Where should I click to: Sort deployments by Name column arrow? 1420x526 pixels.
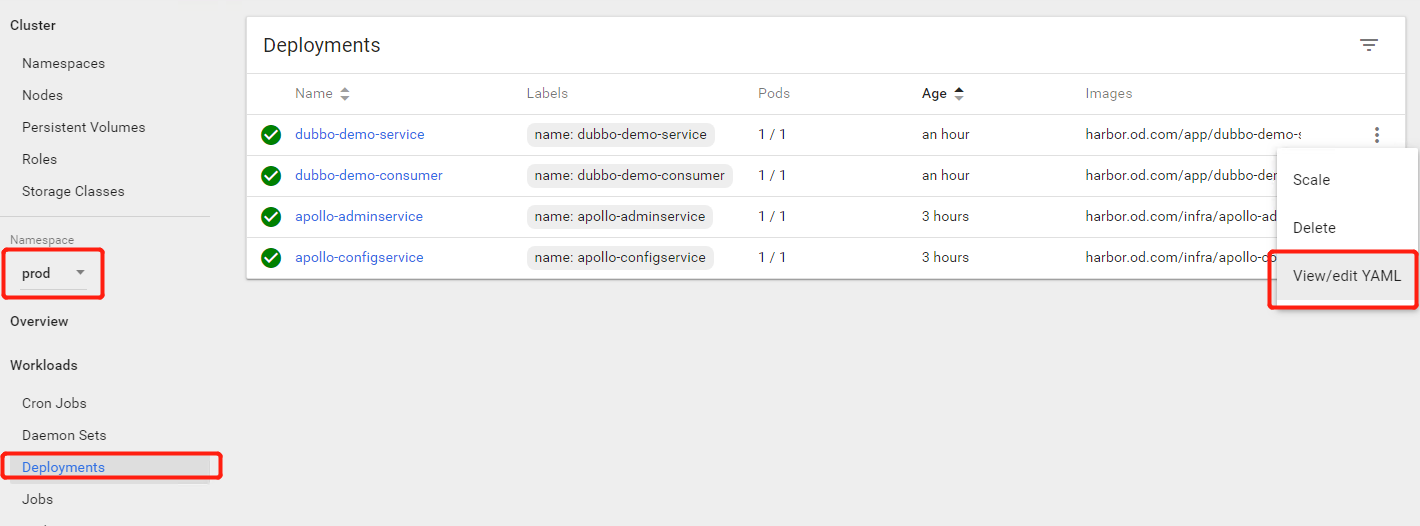pyautogui.click(x=345, y=94)
